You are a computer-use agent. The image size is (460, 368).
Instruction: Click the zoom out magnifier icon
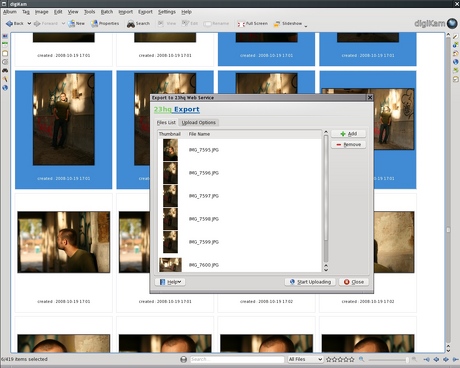tap(361, 359)
